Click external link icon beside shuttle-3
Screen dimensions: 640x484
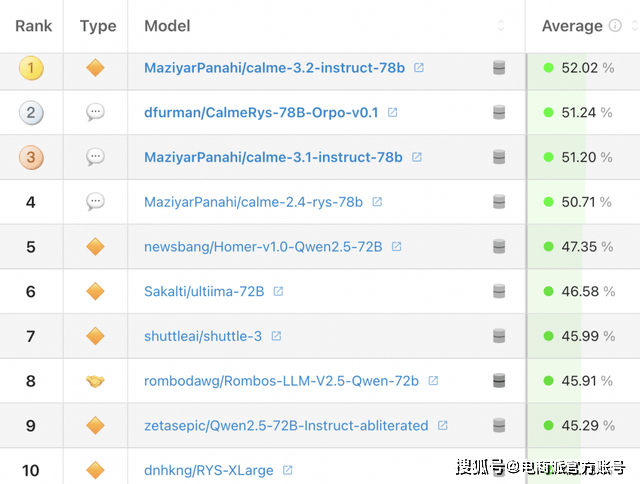click(x=276, y=336)
